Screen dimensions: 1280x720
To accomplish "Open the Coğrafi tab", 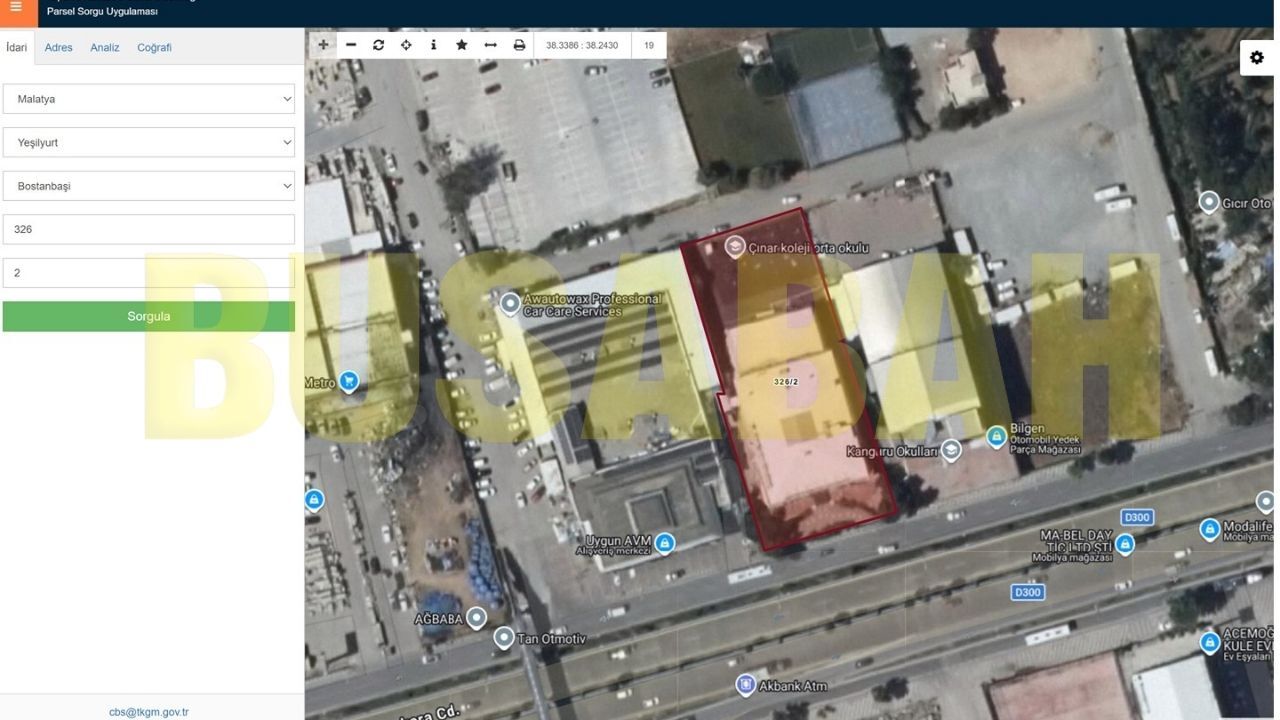I will [x=154, y=47].
